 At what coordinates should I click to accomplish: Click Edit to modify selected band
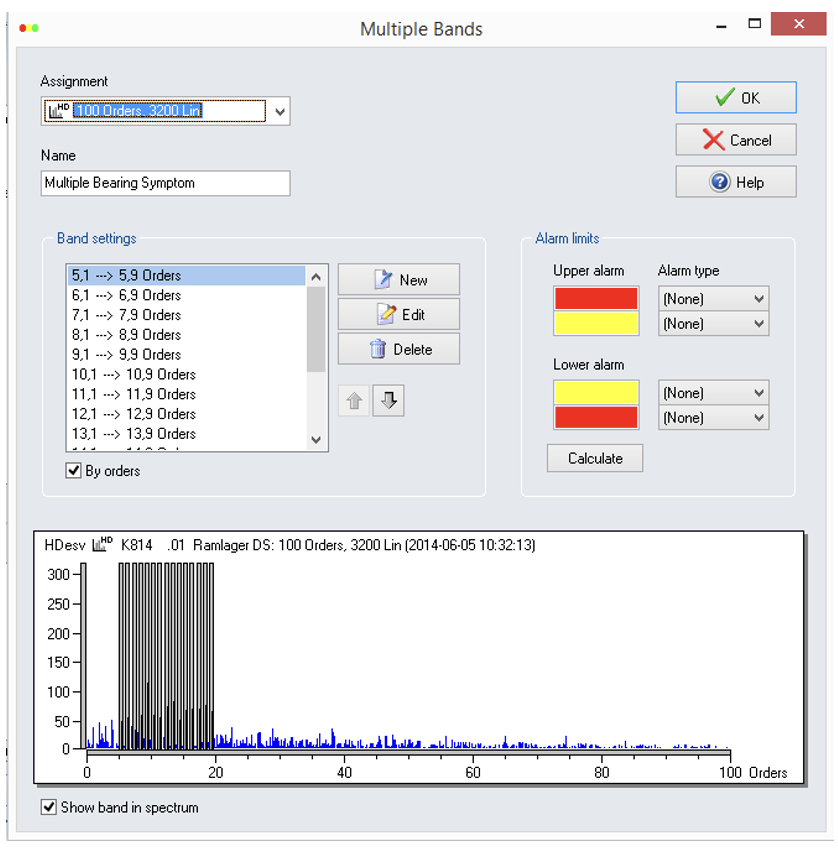399,314
